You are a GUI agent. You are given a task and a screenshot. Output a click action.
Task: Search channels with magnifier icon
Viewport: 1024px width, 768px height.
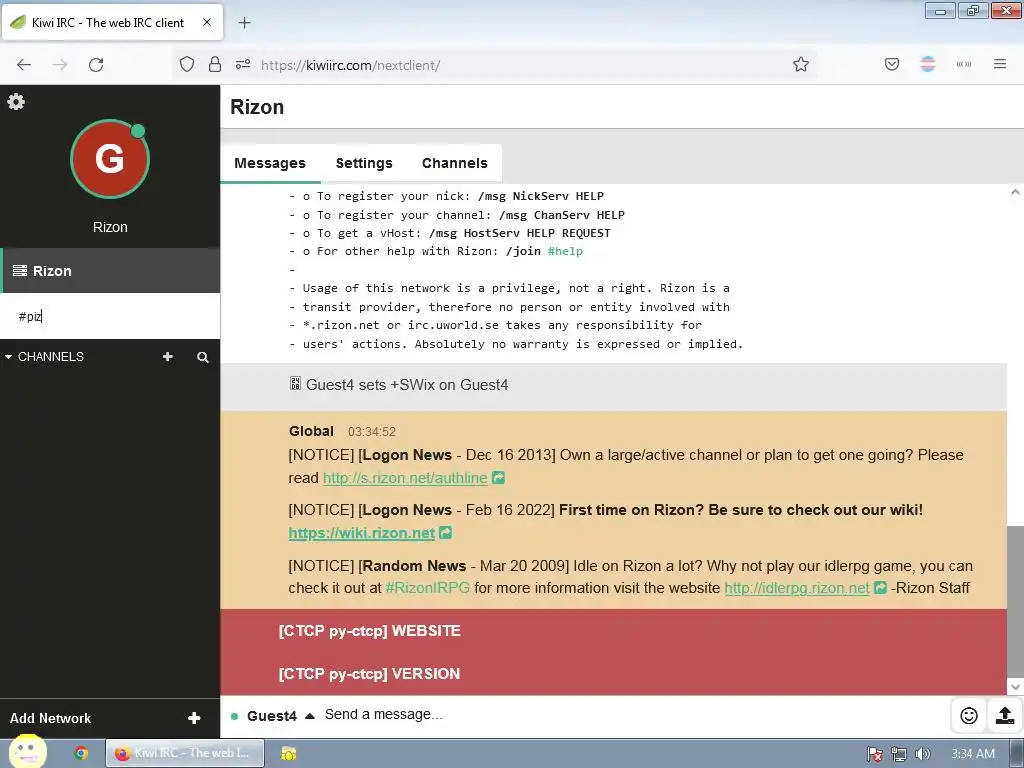[x=203, y=357]
